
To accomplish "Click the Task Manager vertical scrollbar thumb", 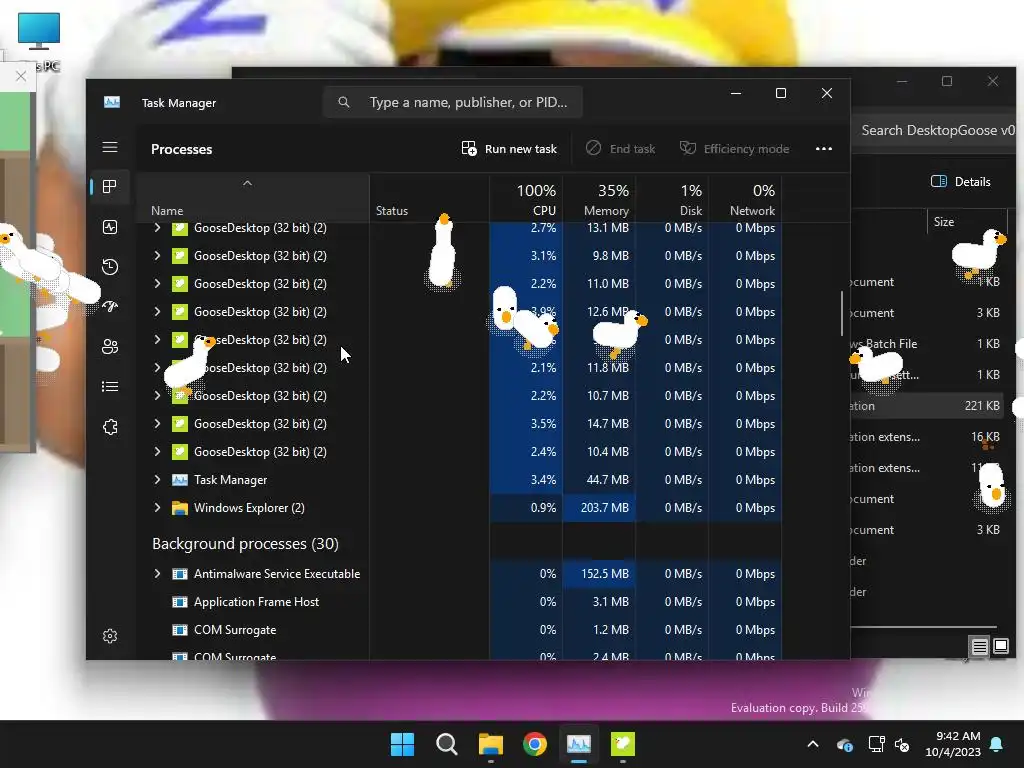I will coord(842,313).
